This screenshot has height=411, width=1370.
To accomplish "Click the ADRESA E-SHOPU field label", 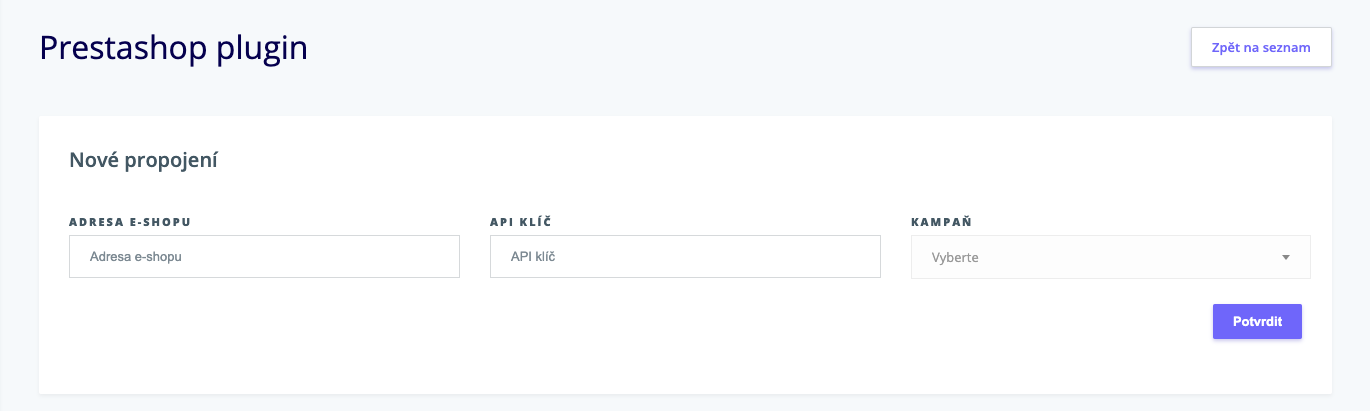I will pos(130,221).
